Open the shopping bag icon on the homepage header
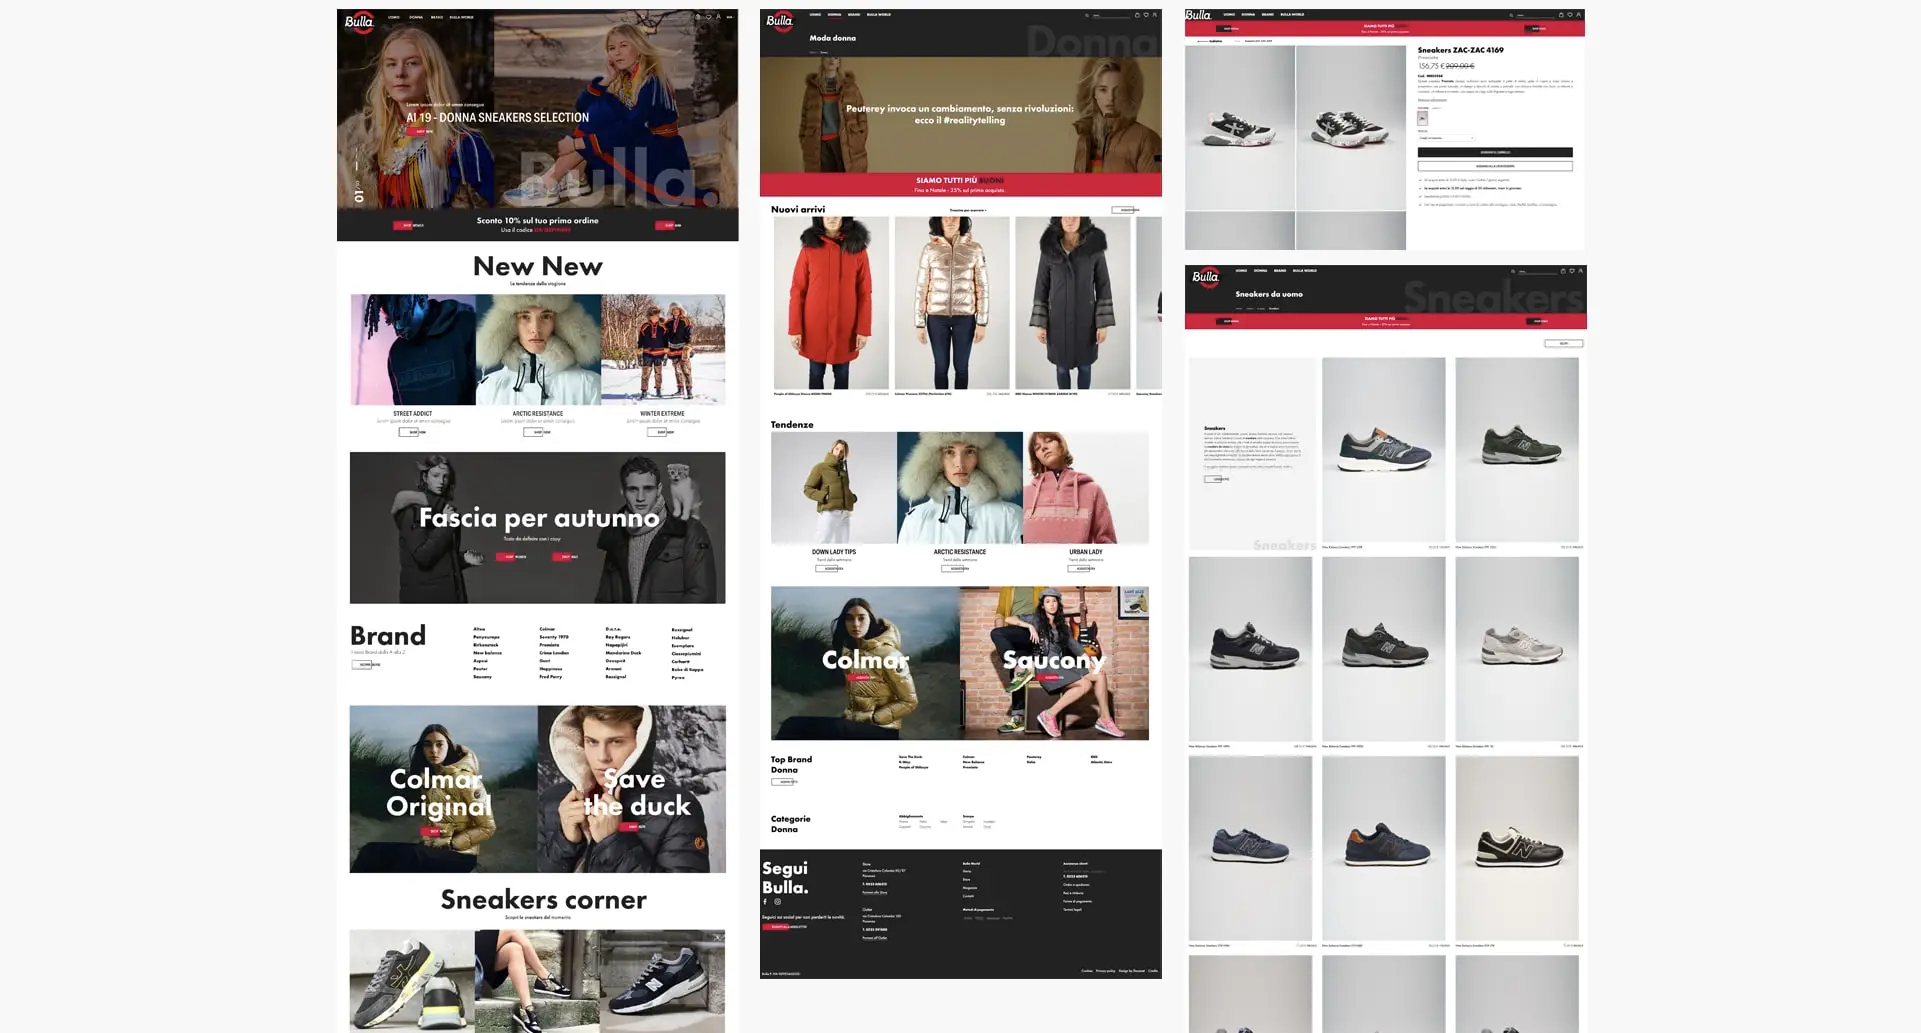 tap(697, 17)
